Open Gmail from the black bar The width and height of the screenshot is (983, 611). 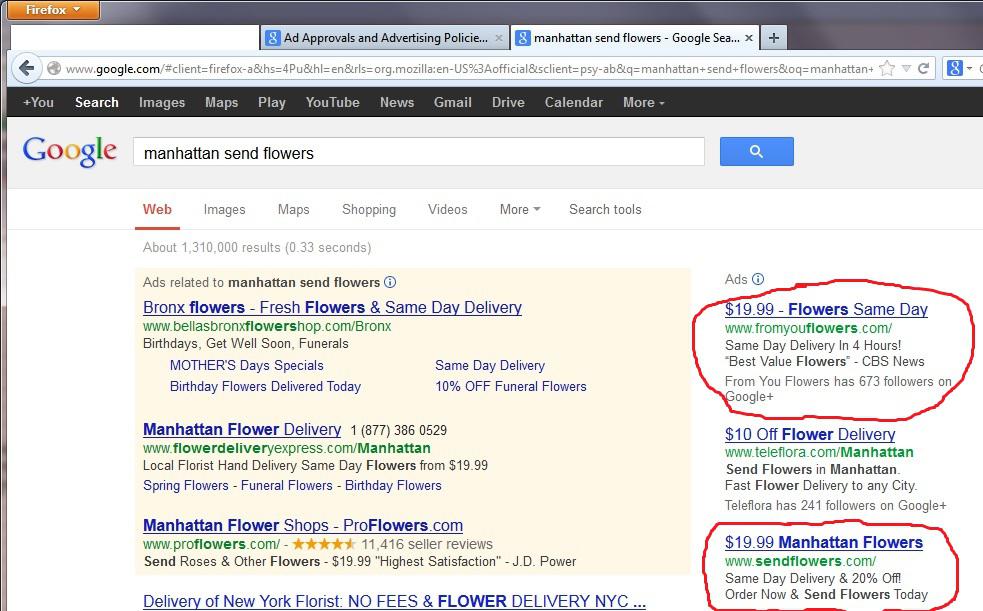(453, 102)
